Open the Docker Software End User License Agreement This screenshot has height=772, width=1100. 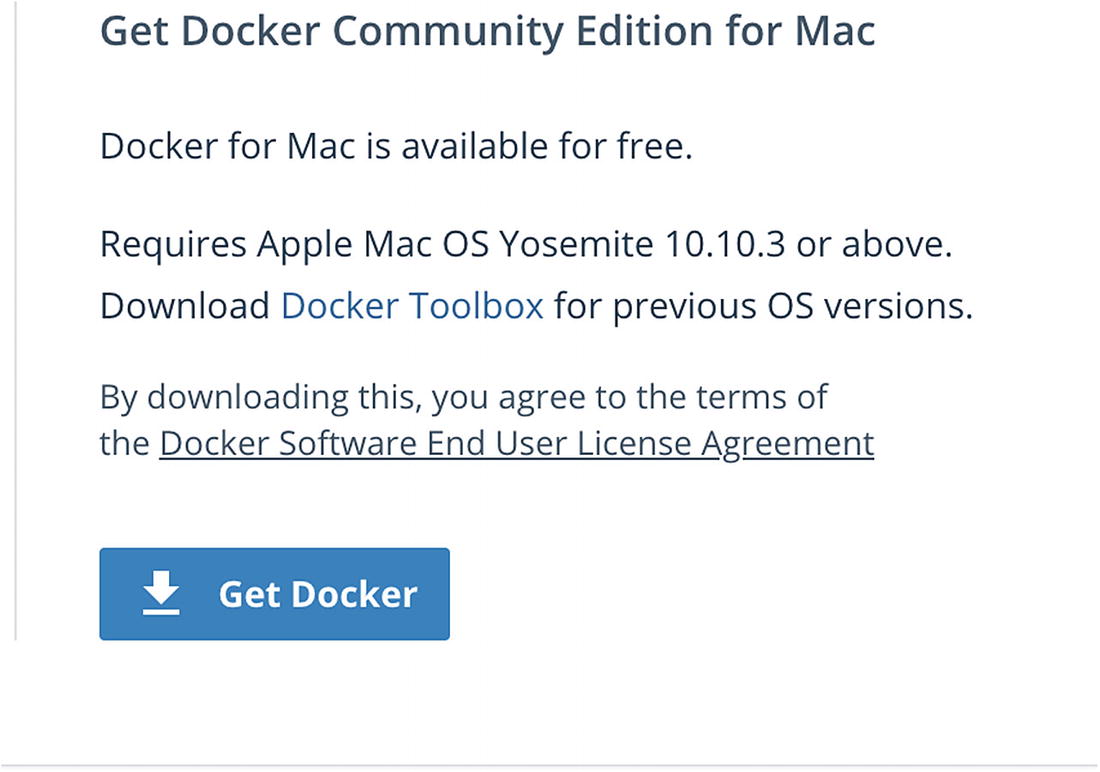click(x=516, y=443)
